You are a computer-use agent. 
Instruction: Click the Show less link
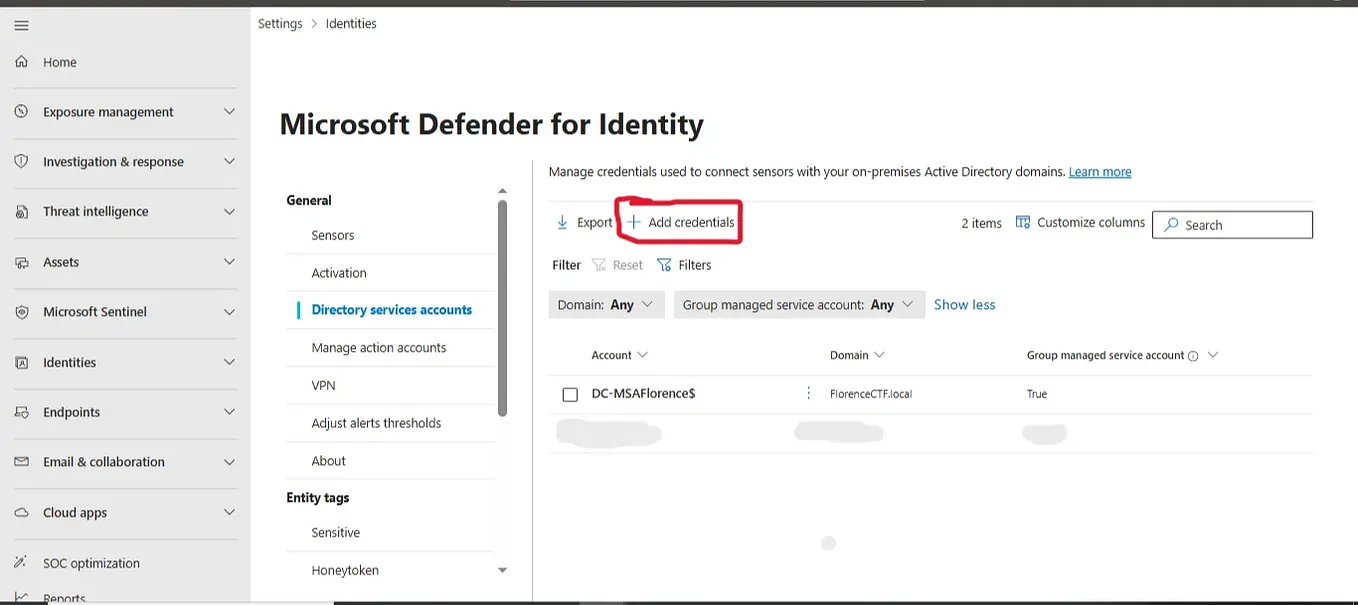(964, 305)
